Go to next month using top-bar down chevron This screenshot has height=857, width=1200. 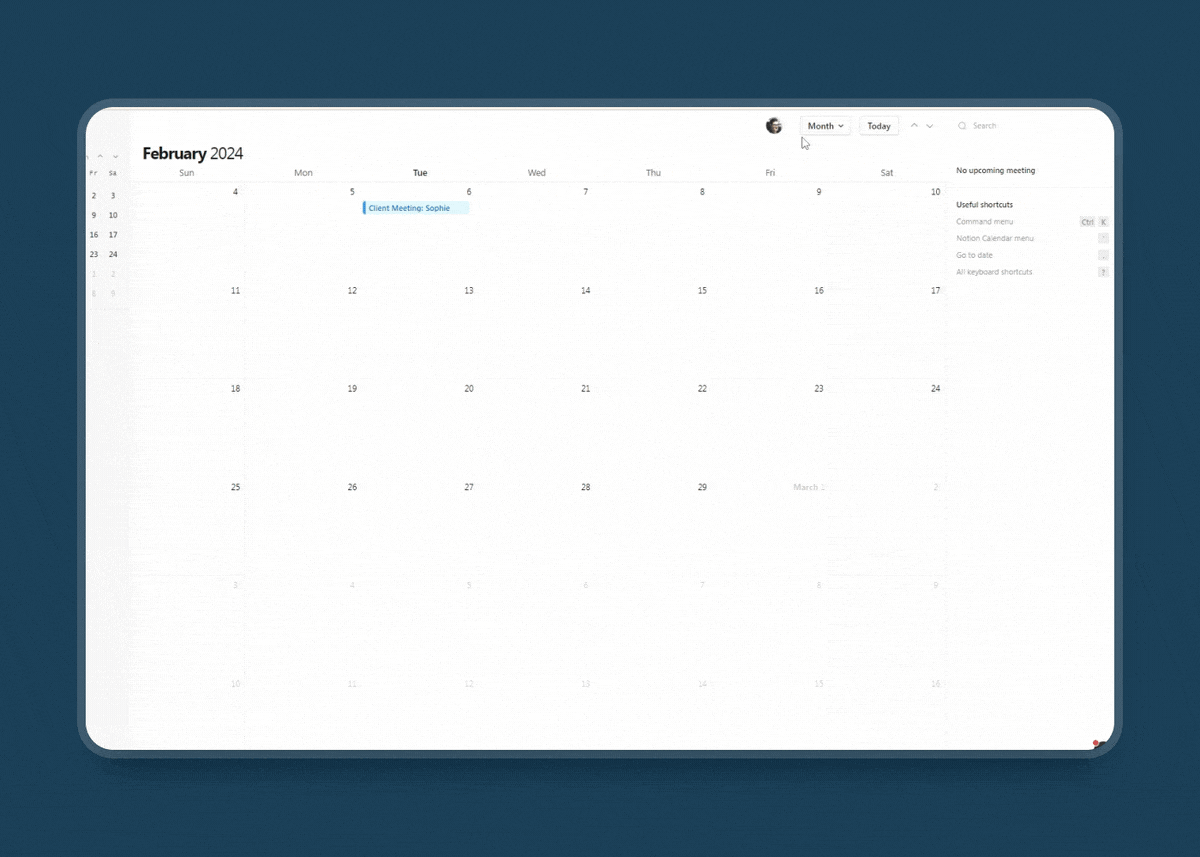coord(930,126)
